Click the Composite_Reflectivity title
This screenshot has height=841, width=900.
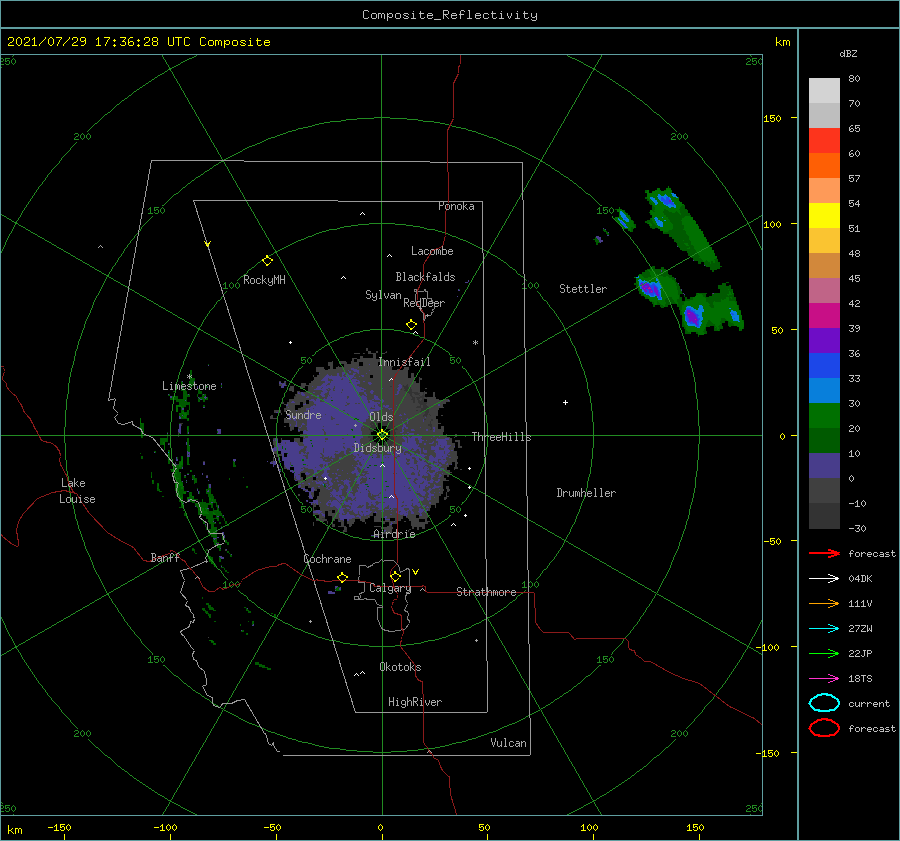(450, 15)
